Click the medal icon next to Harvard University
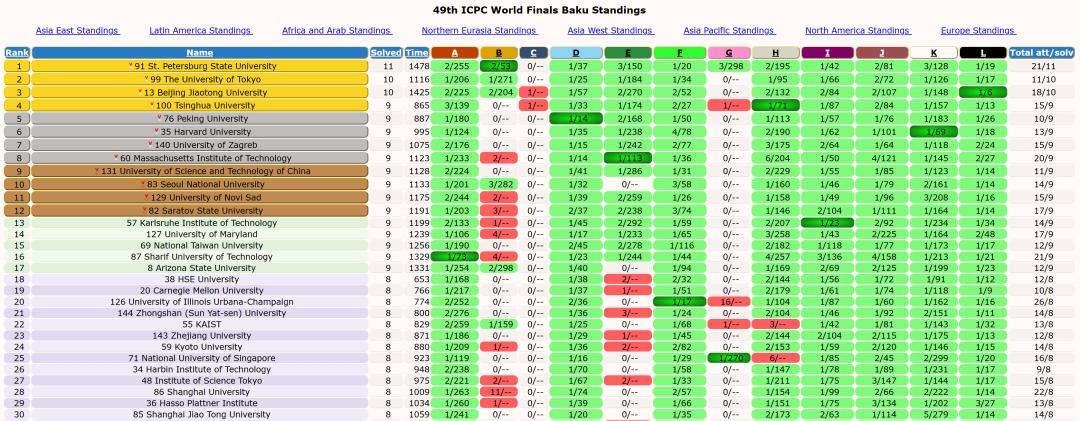 point(158,131)
